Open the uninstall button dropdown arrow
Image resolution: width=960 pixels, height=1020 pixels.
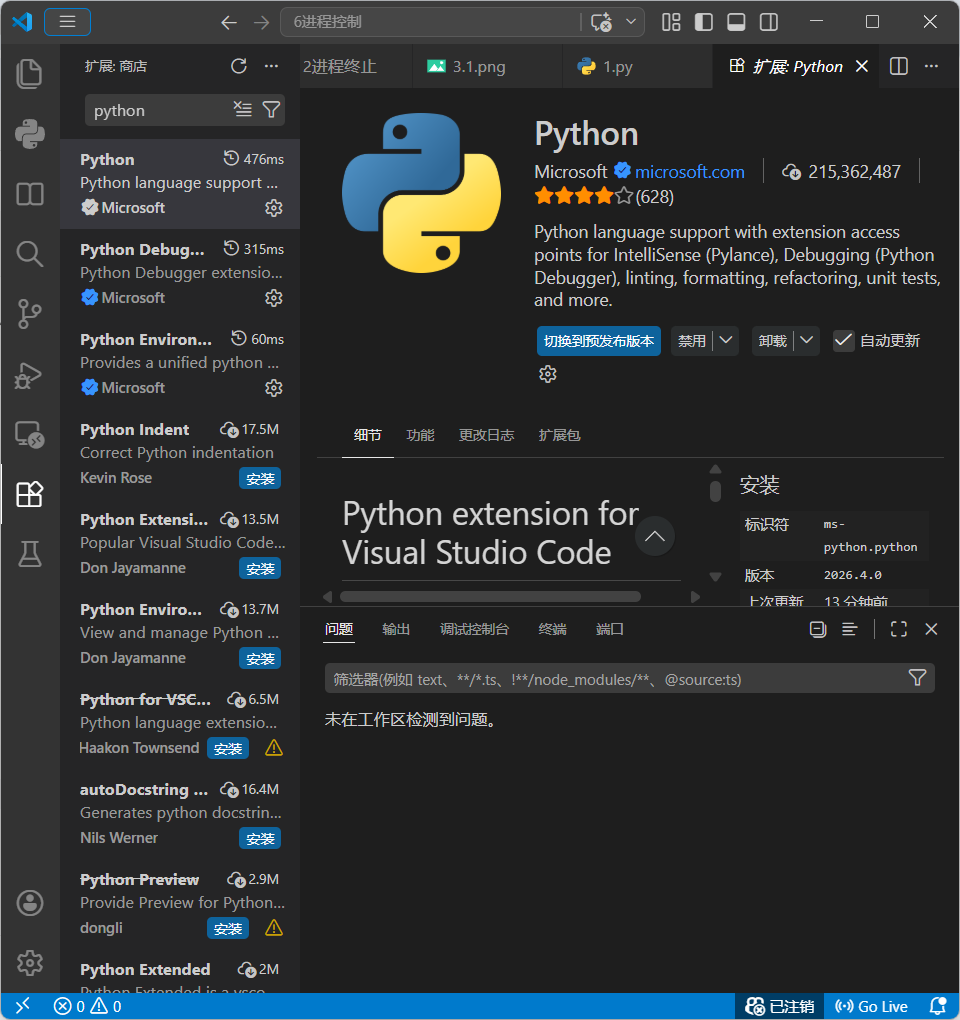pyautogui.click(x=807, y=340)
